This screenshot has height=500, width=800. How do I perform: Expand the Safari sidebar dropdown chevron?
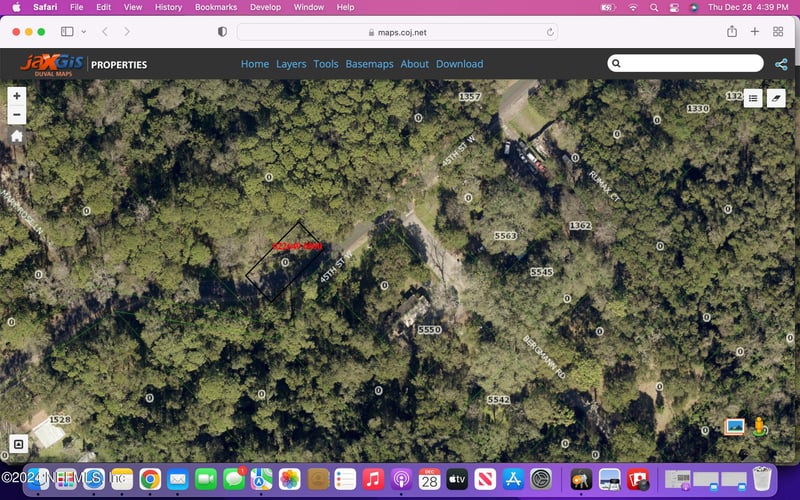click(x=84, y=32)
